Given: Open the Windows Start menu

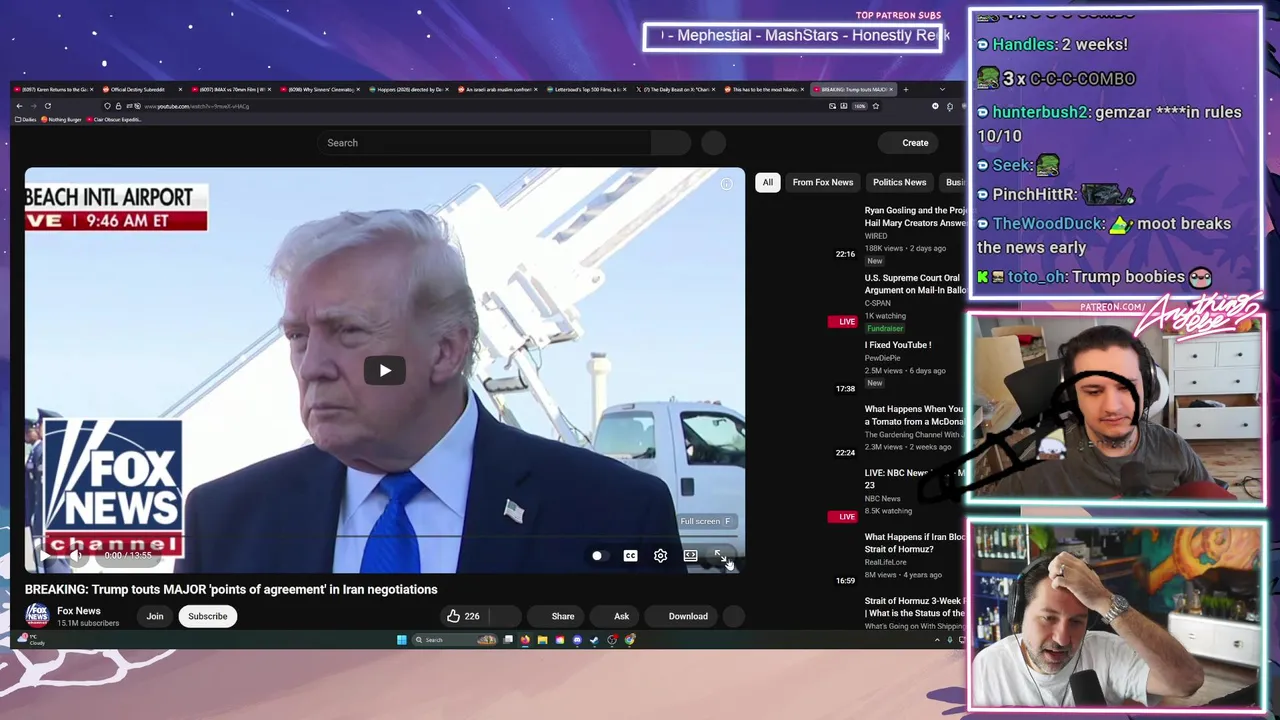Looking at the screenshot, I should 402,640.
